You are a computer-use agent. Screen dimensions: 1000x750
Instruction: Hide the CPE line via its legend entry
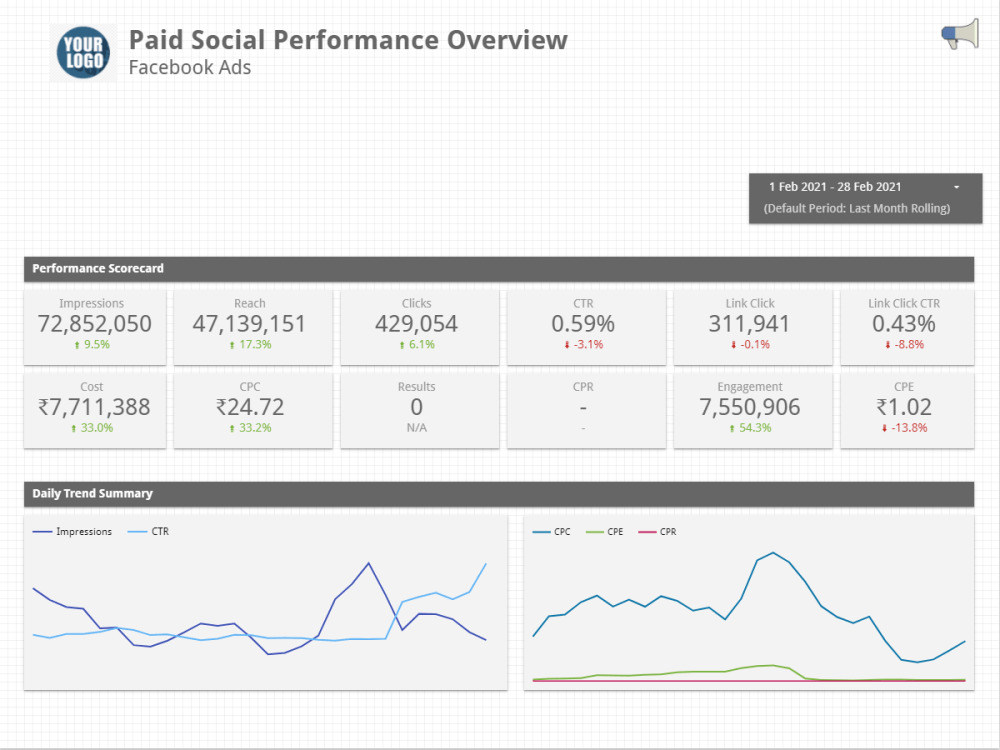coord(614,532)
